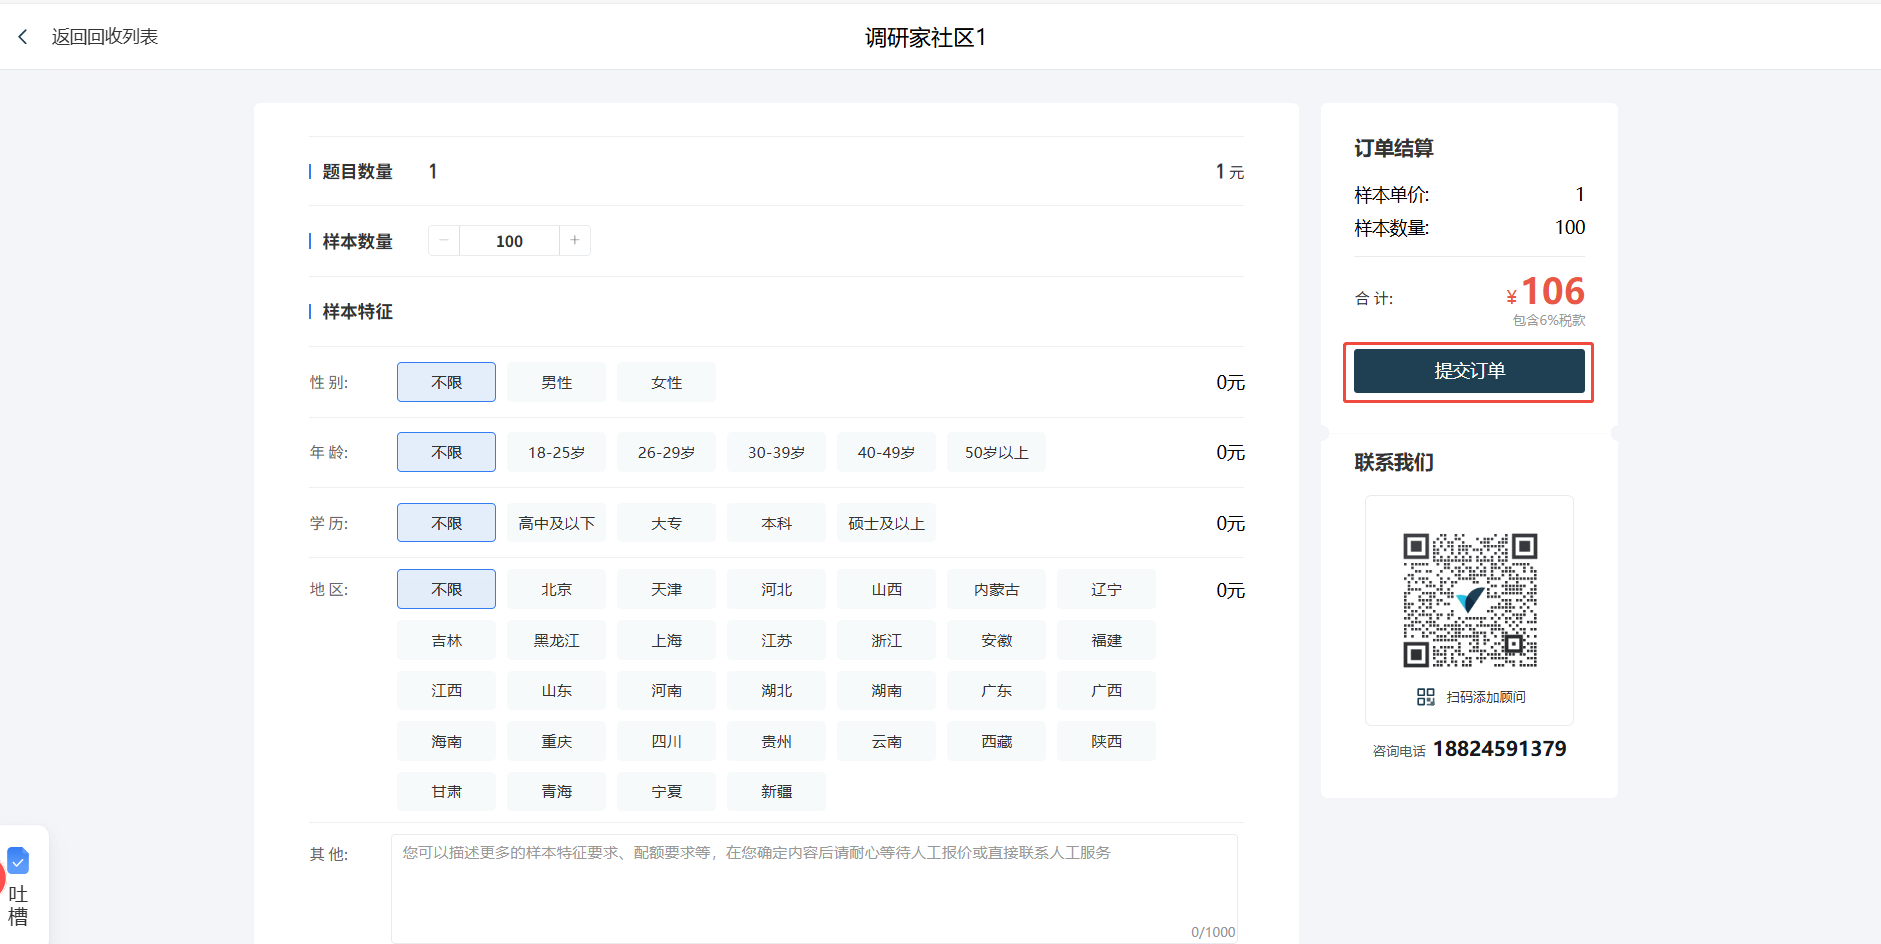Select 女性 gender option
Viewport: 1881px width, 944px height.
coord(666,383)
